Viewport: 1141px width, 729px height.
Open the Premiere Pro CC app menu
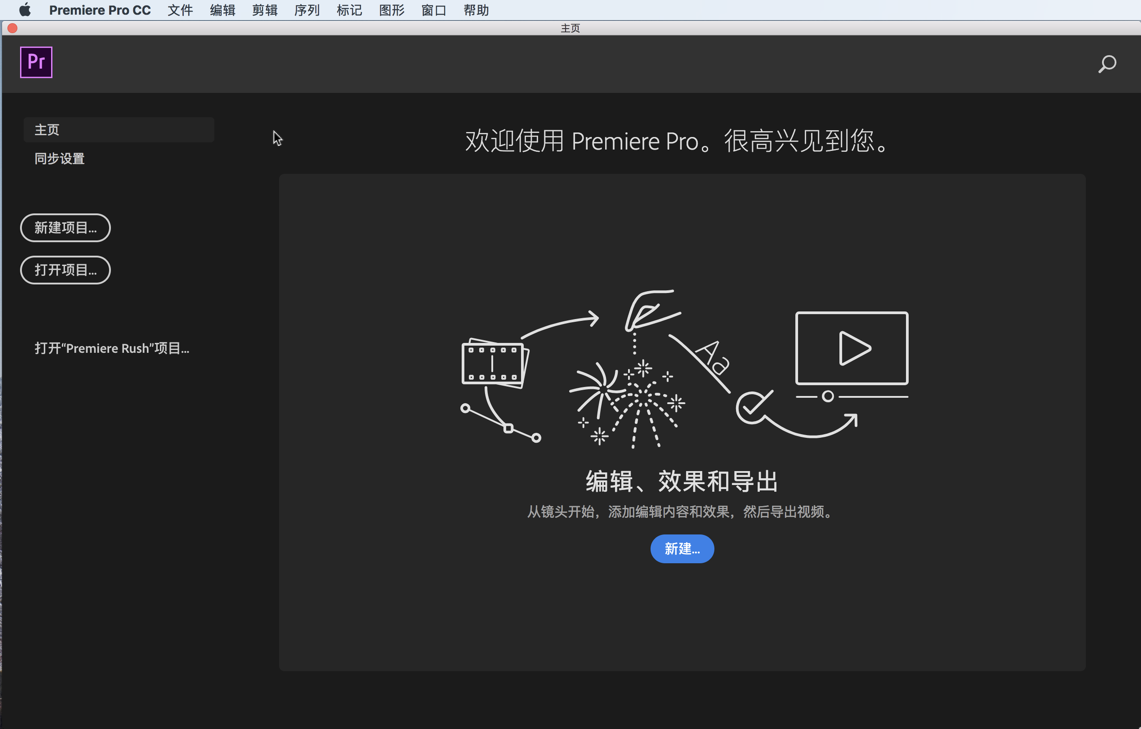100,10
